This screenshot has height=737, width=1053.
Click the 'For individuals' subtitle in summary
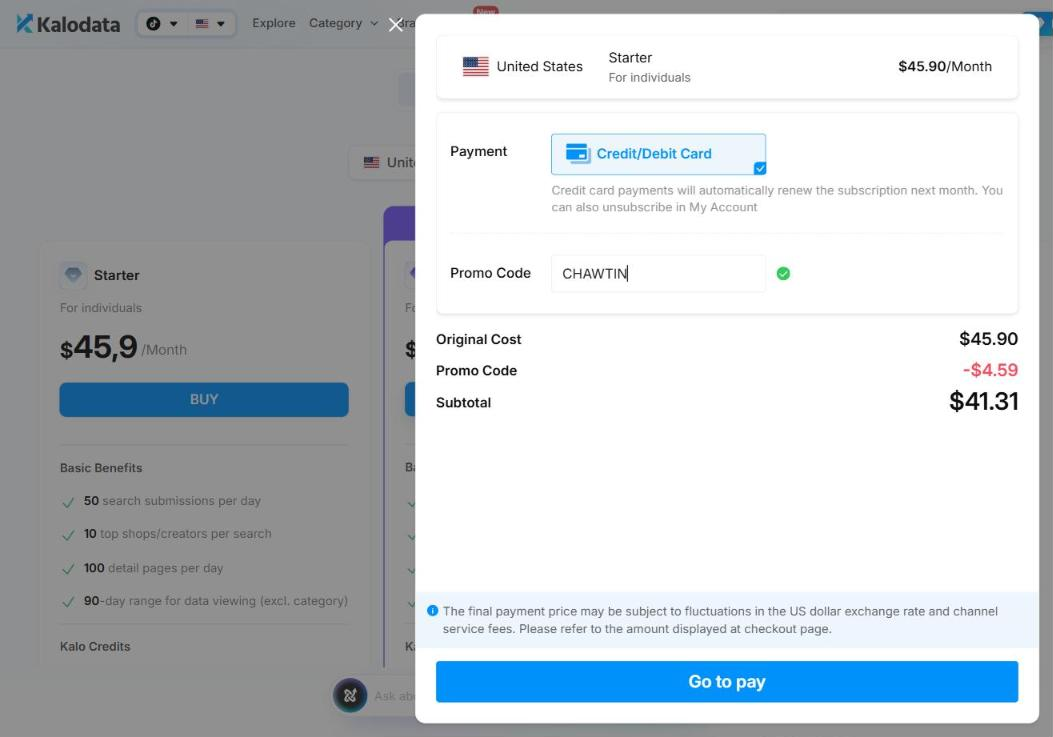649,77
